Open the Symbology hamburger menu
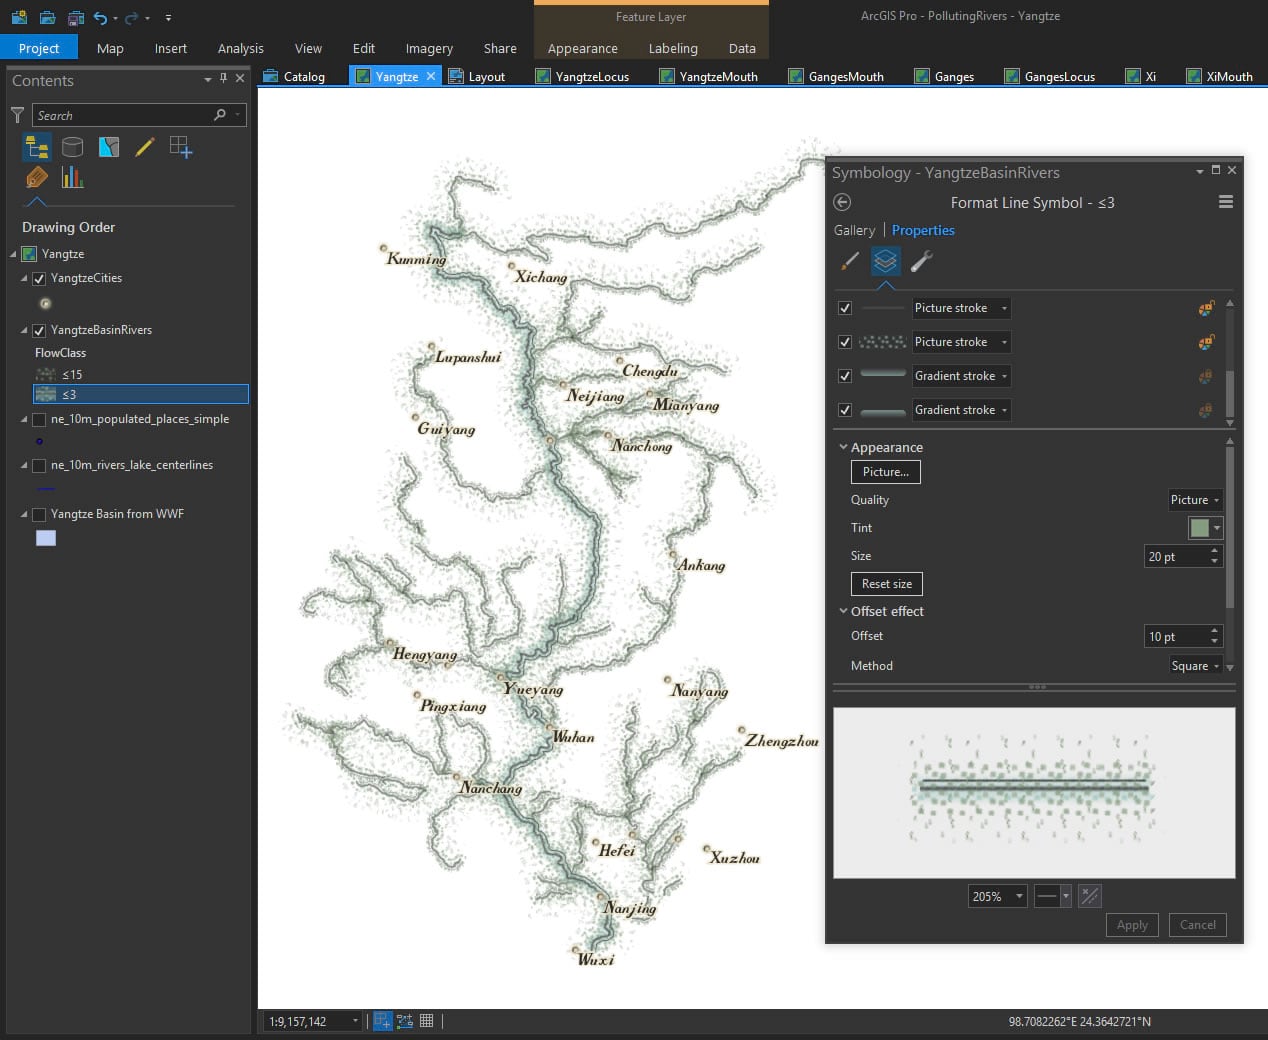 (1225, 202)
